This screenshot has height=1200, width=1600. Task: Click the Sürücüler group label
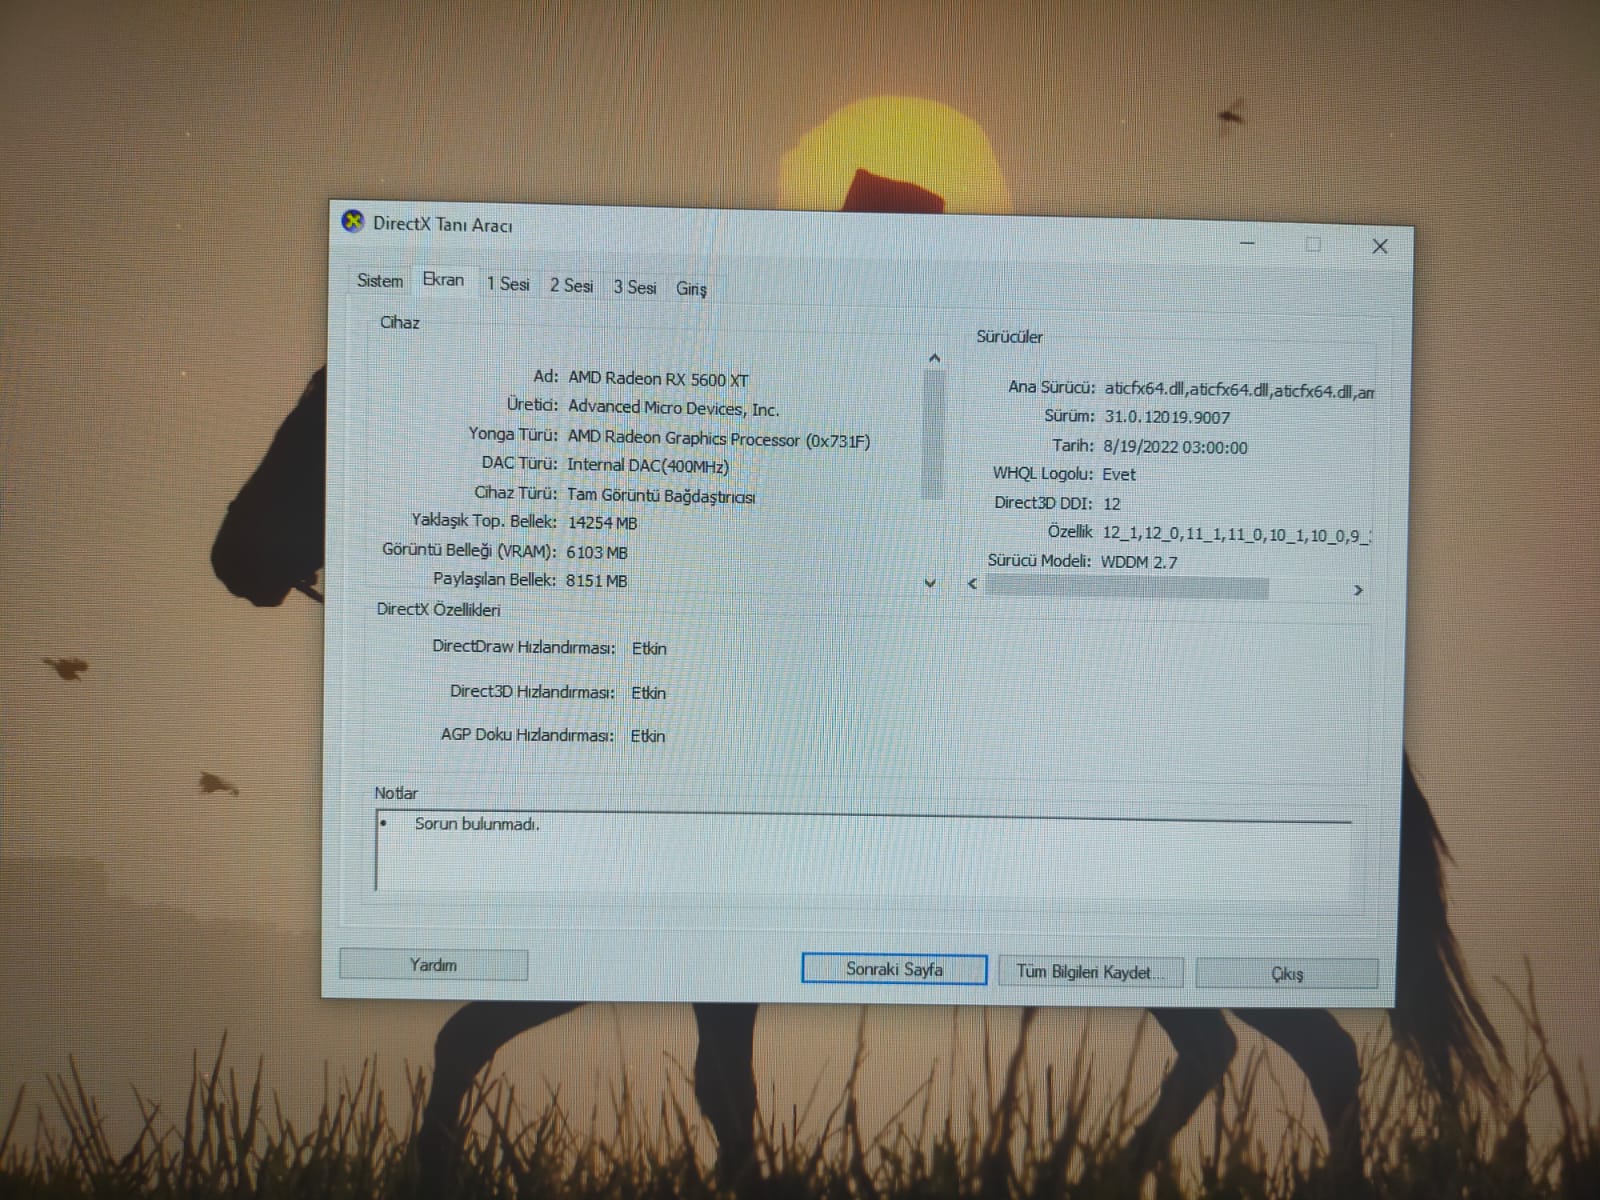(1009, 337)
